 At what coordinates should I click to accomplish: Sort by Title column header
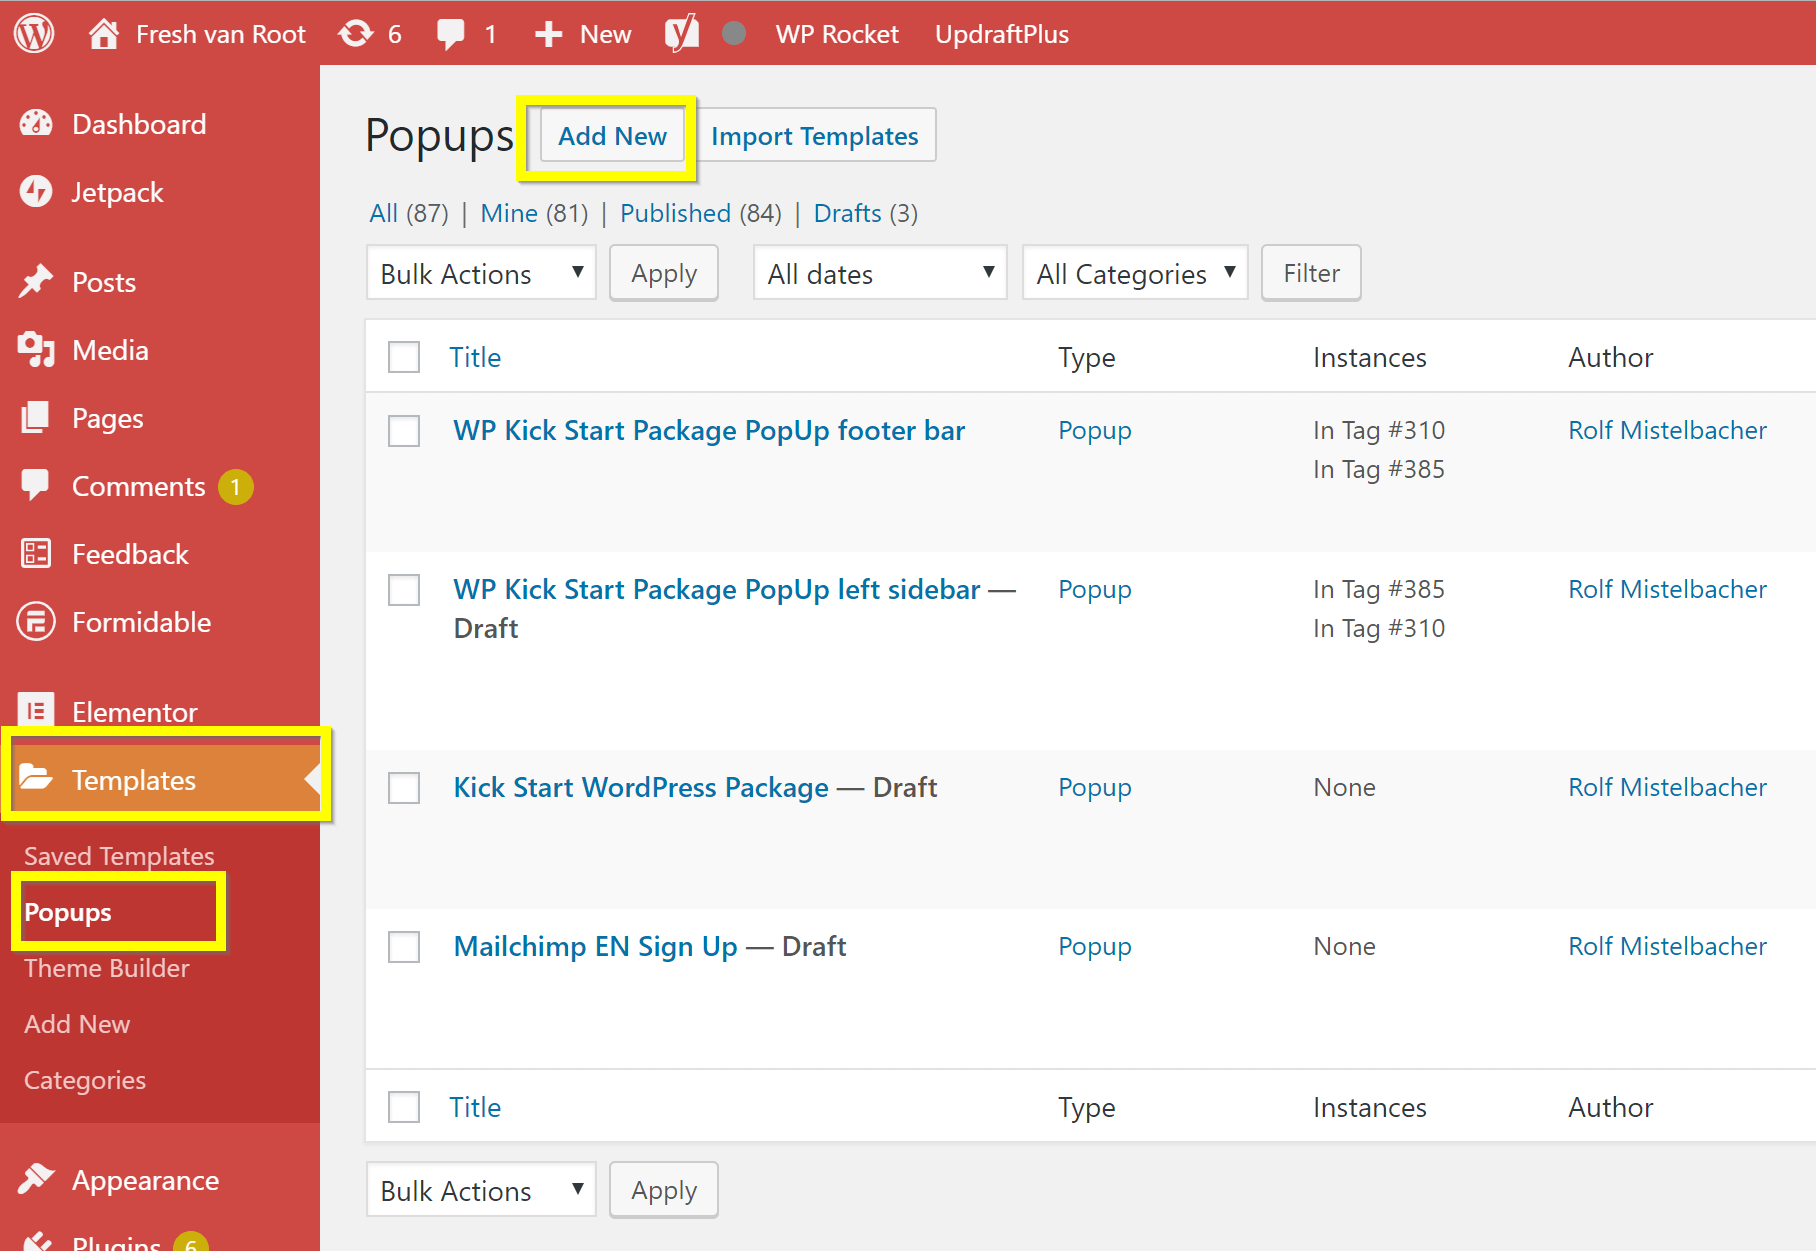475,357
